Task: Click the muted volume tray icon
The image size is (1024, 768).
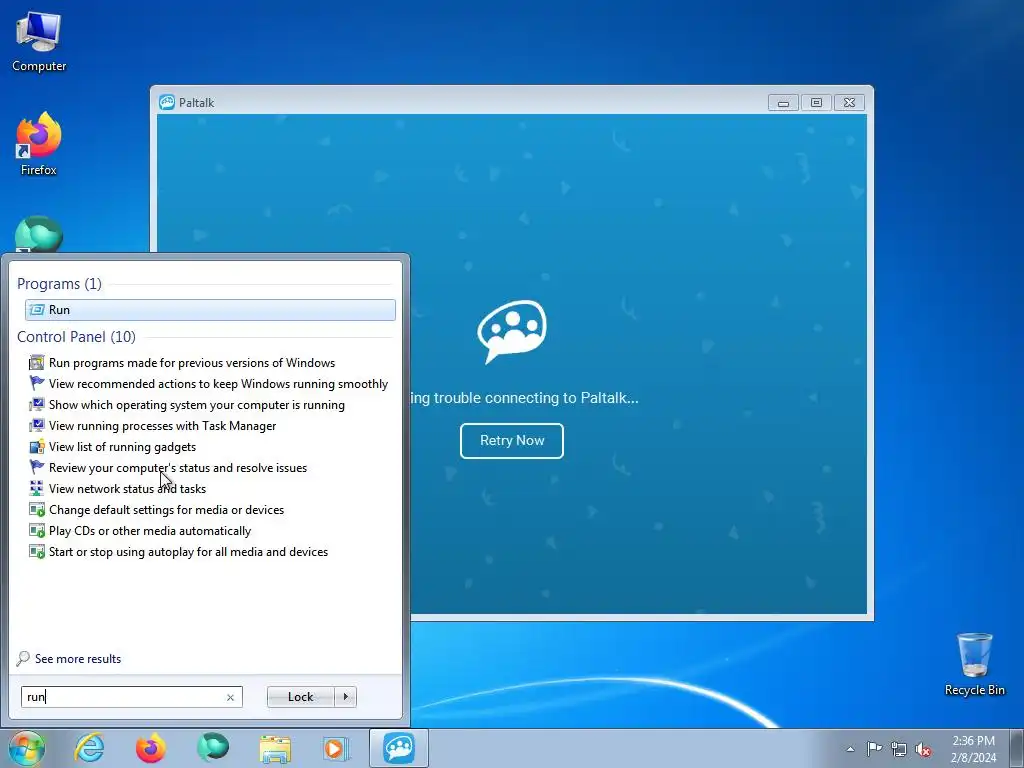Action: point(923,749)
